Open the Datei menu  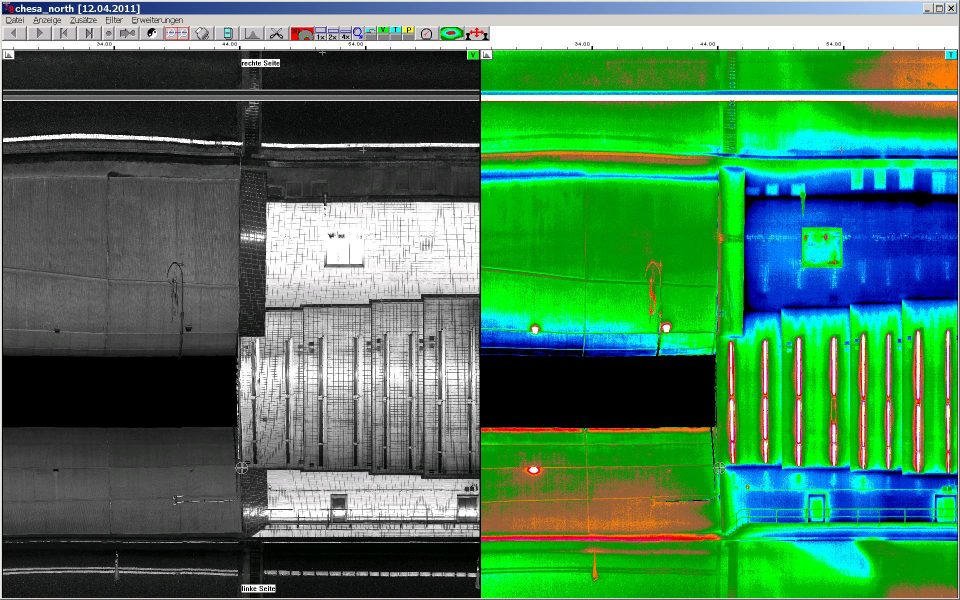click(x=15, y=20)
